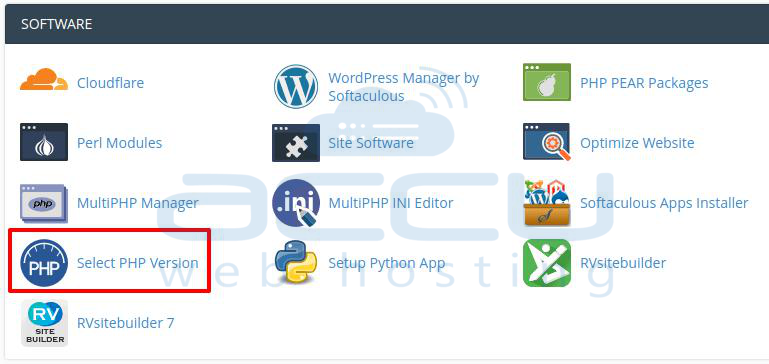Open the Site Software link
The width and height of the screenshot is (769, 364).
click(x=371, y=143)
